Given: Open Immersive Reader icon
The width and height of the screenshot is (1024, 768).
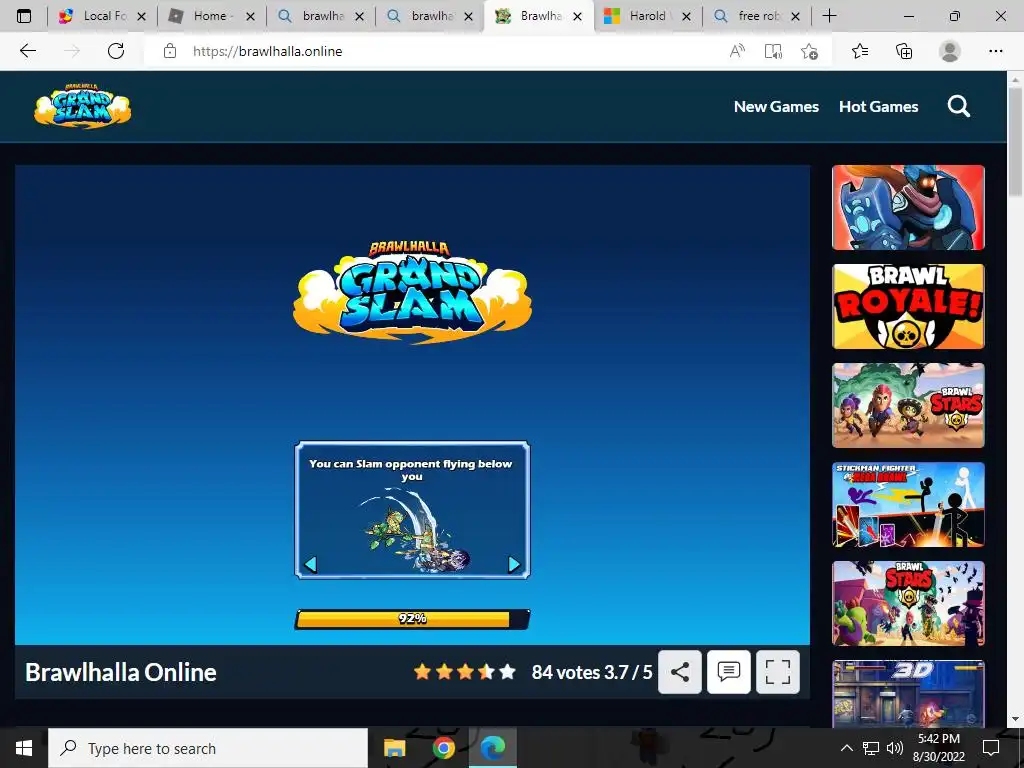Looking at the screenshot, I should 773,51.
